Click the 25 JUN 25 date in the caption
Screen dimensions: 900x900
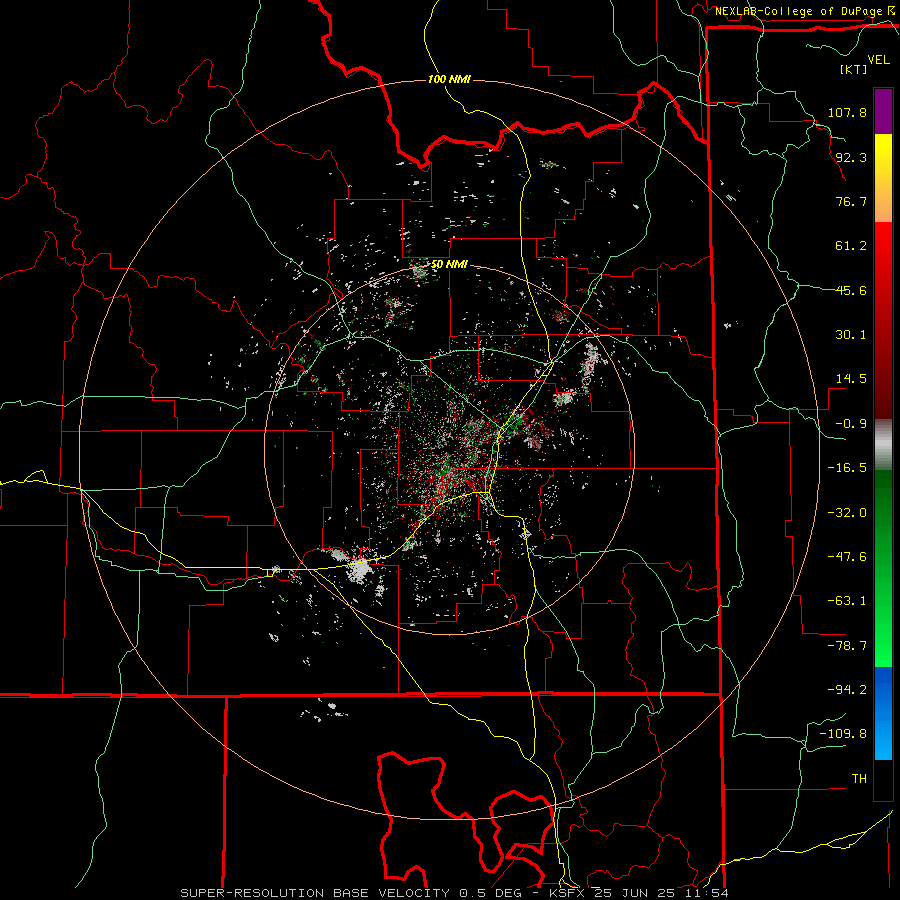(635, 893)
